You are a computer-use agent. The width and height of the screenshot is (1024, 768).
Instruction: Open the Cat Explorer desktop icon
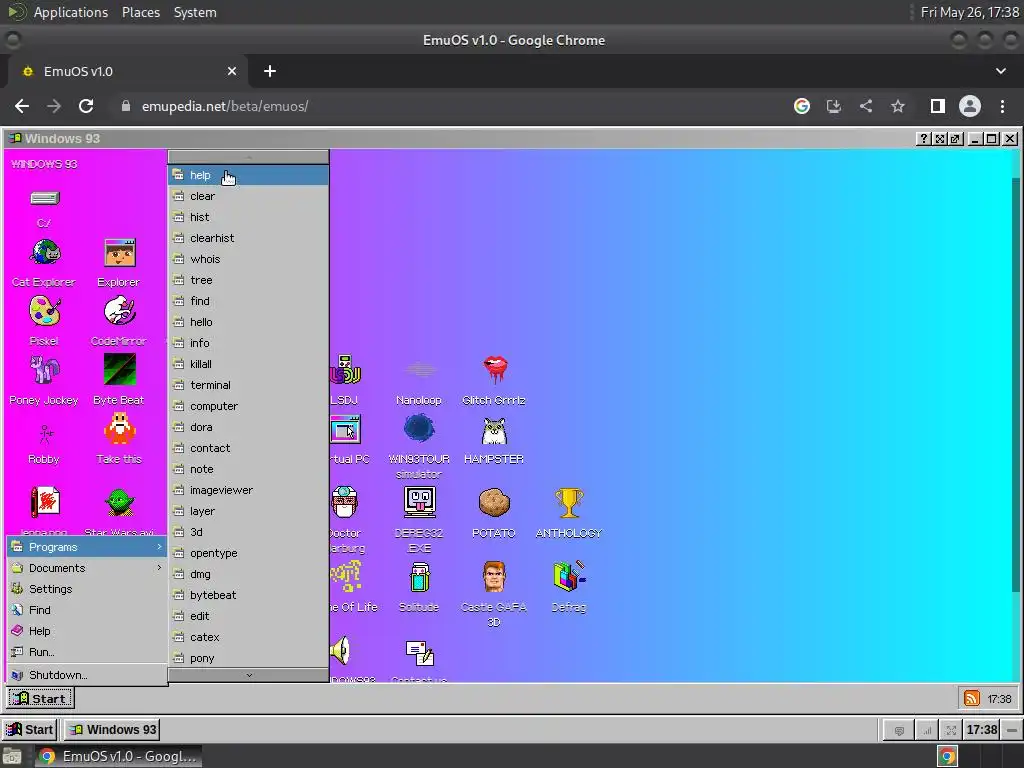[44, 253]
